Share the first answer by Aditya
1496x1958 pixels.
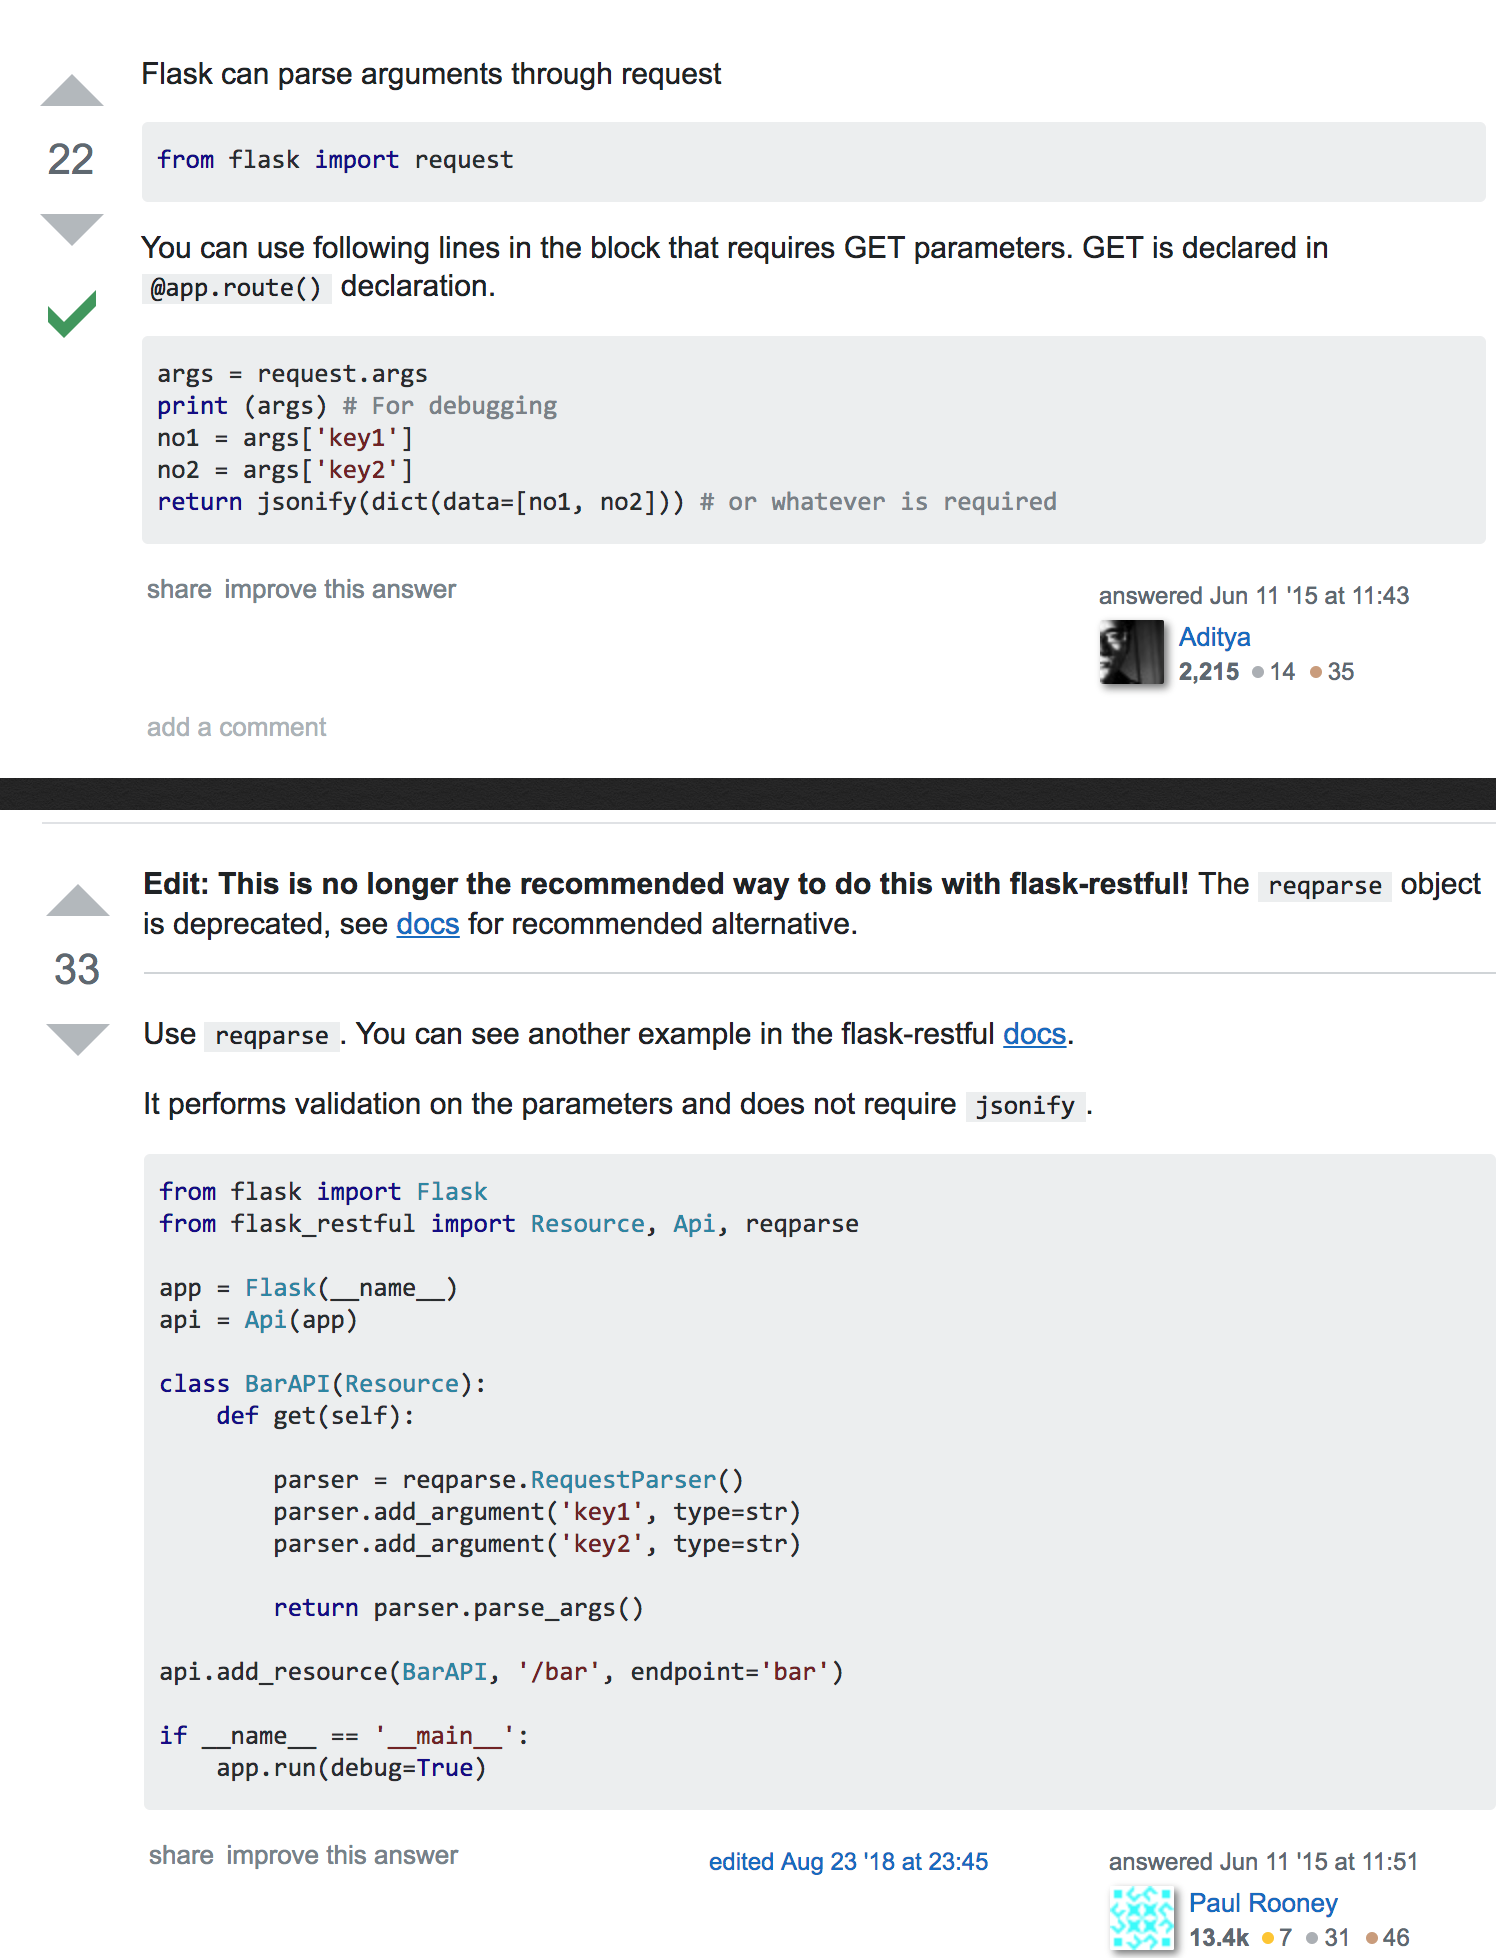pos(179,590)
